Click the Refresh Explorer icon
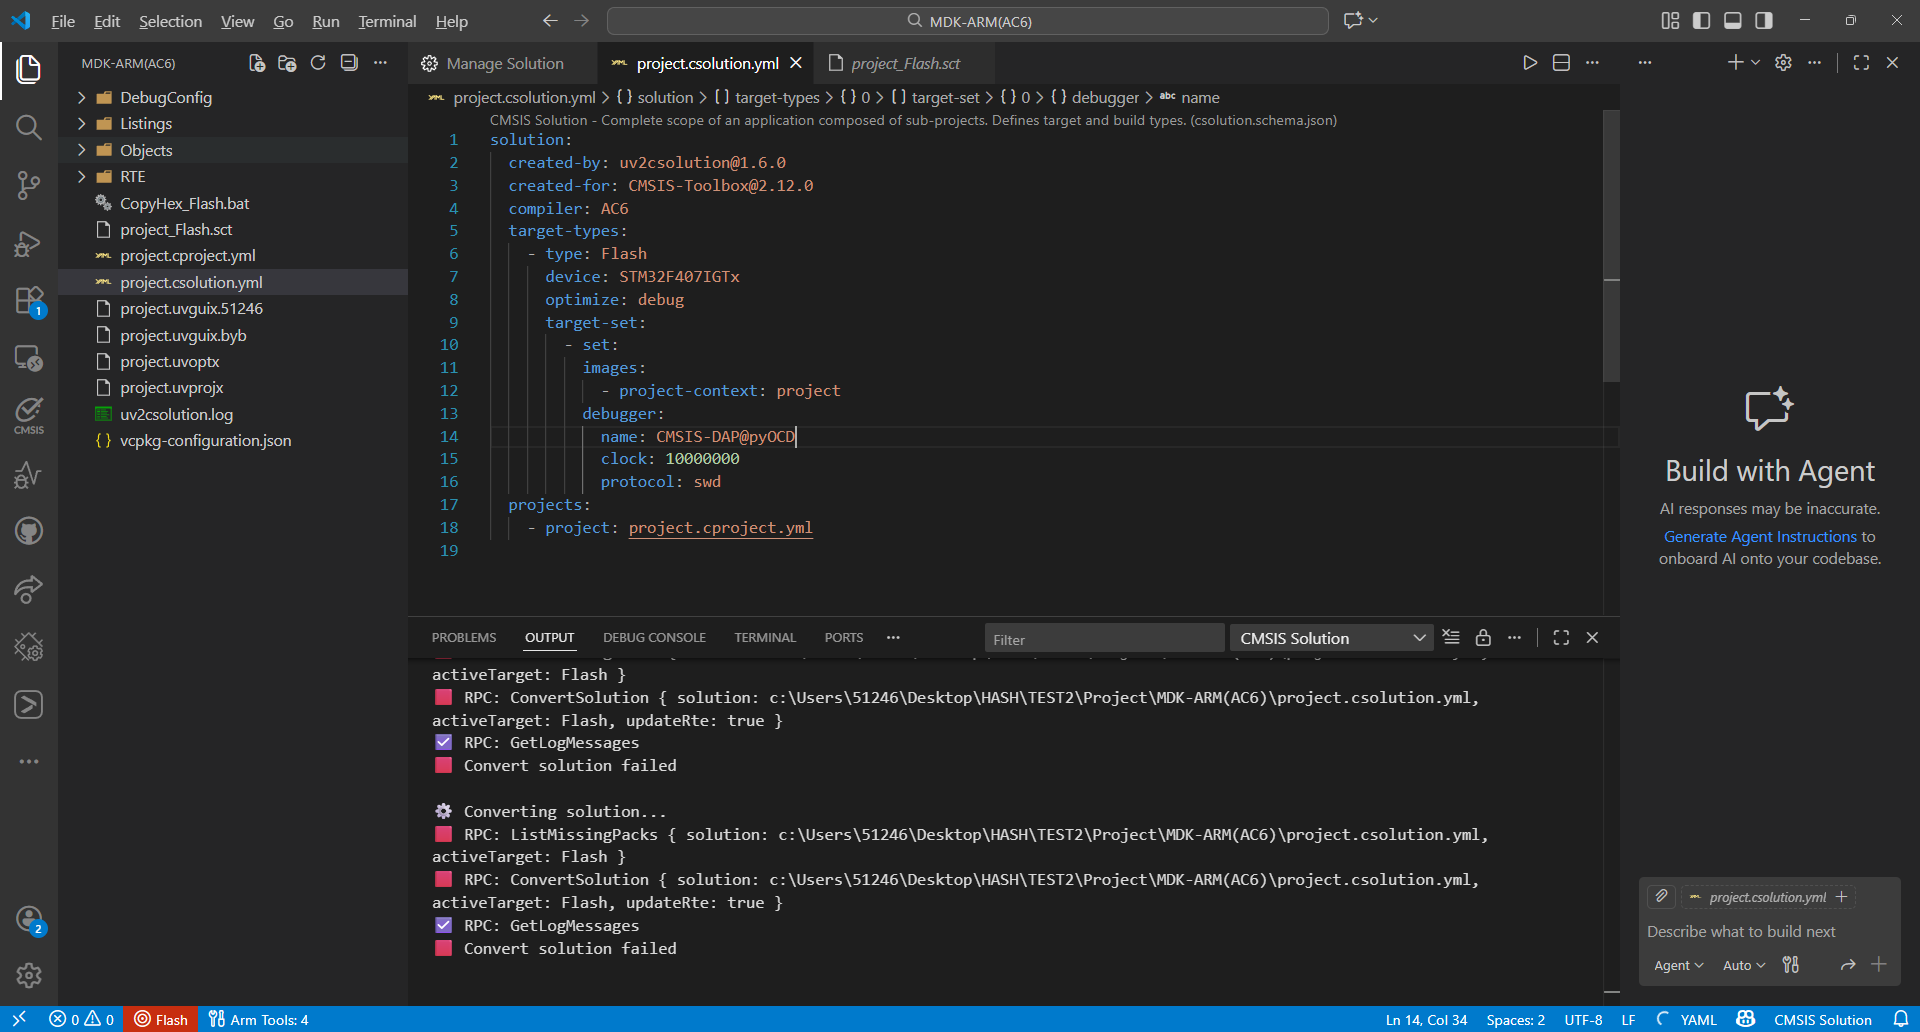Viewport: 1920px width, 1032px height. tap(318, 63)
